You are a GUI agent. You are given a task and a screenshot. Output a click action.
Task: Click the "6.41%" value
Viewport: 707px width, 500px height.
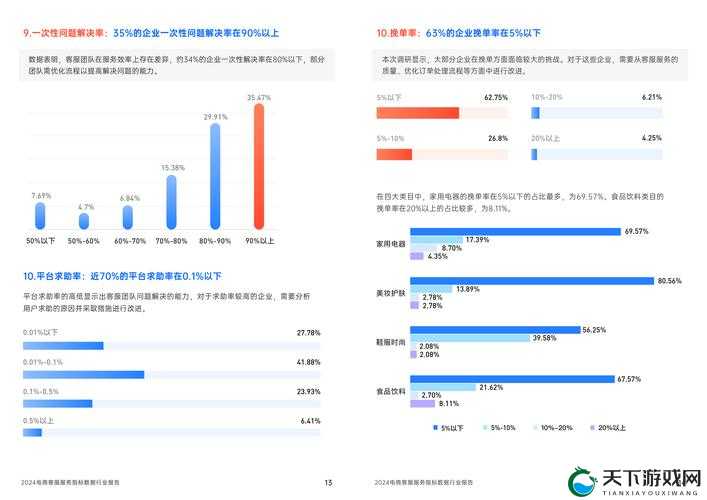pyautogui.click(x=310, y=421)
